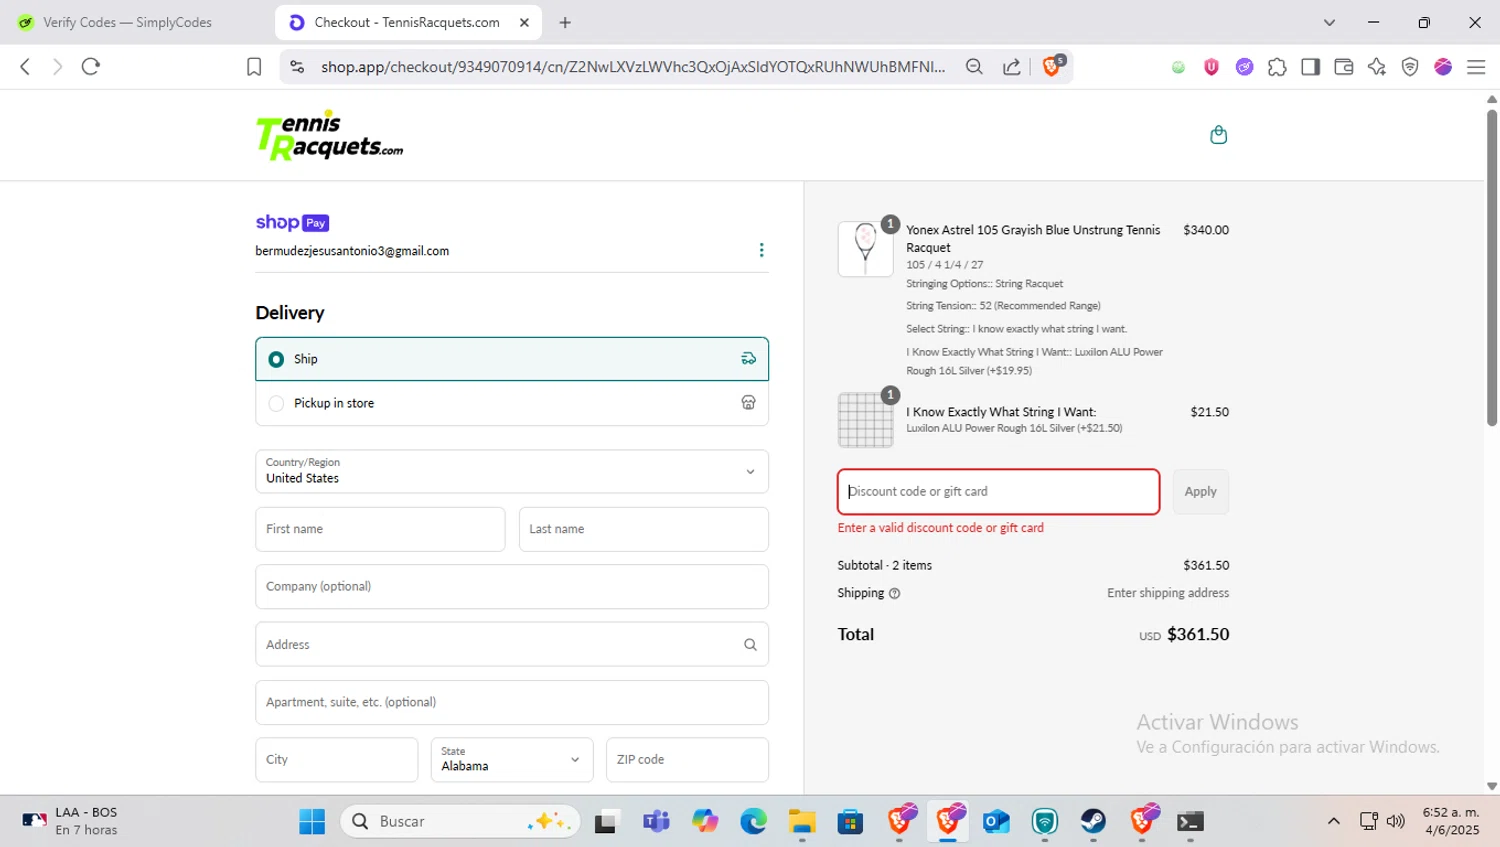Open Brave Wallet icon
The image size is (1500, 847).
pos(1343,67)
